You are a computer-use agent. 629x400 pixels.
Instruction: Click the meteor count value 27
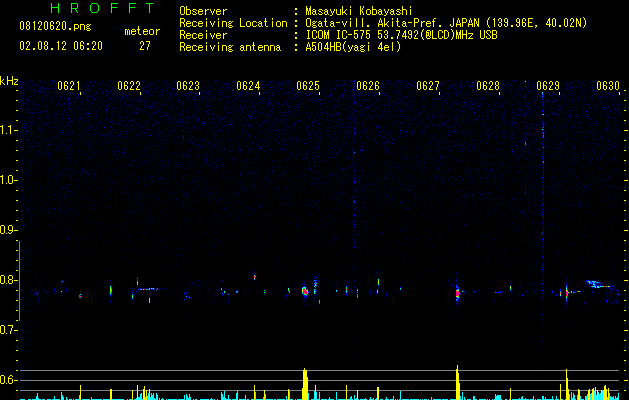pyautogui.click(x=145, y=46)
